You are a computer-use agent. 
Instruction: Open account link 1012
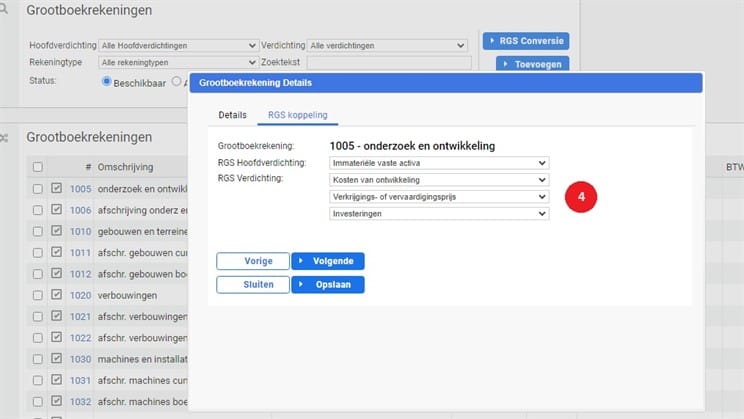(80, 274)
